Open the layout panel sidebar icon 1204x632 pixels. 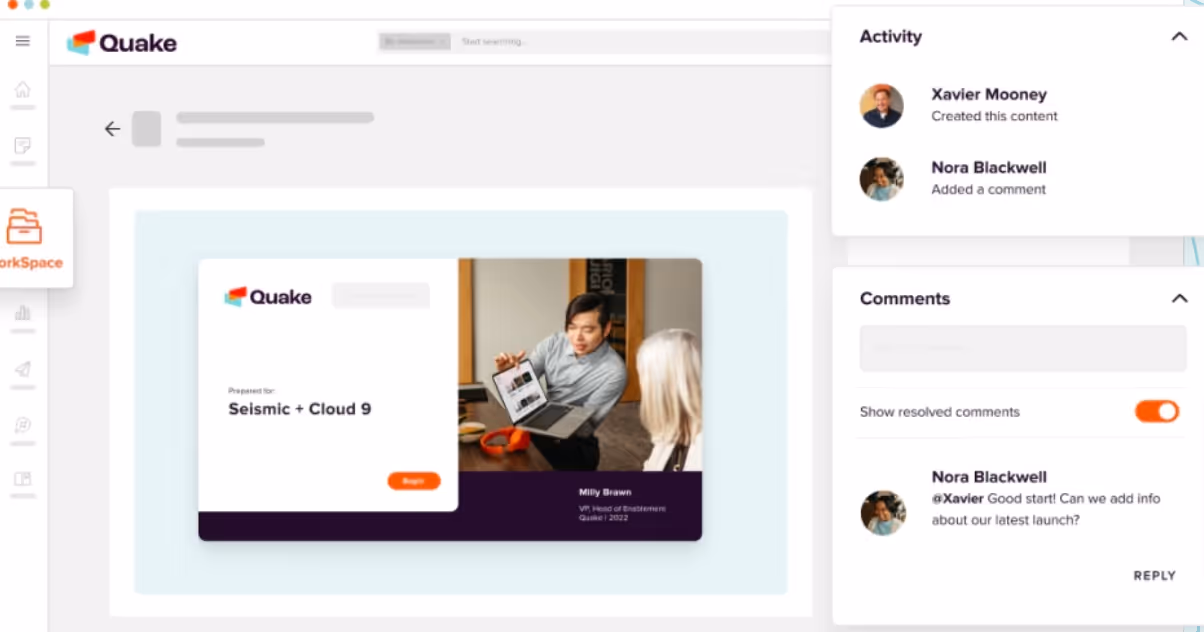23,479
